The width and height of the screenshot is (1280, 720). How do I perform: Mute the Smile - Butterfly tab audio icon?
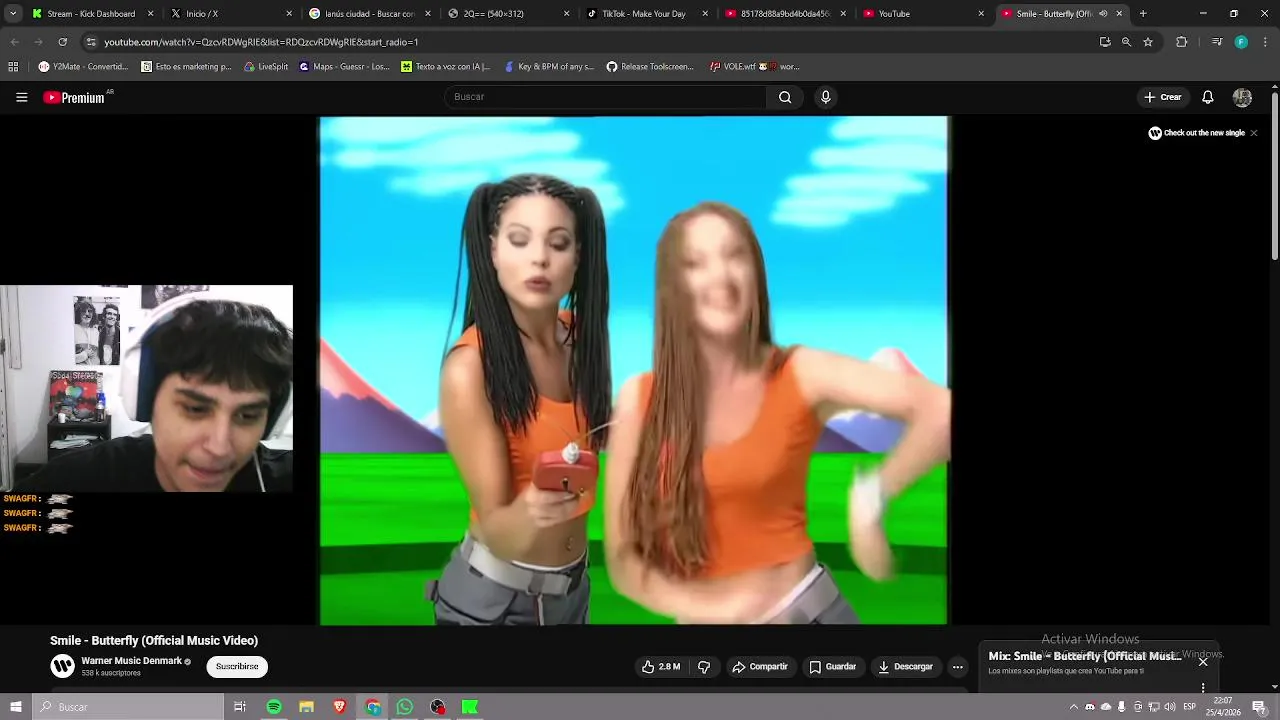[x=1103, y=14]
